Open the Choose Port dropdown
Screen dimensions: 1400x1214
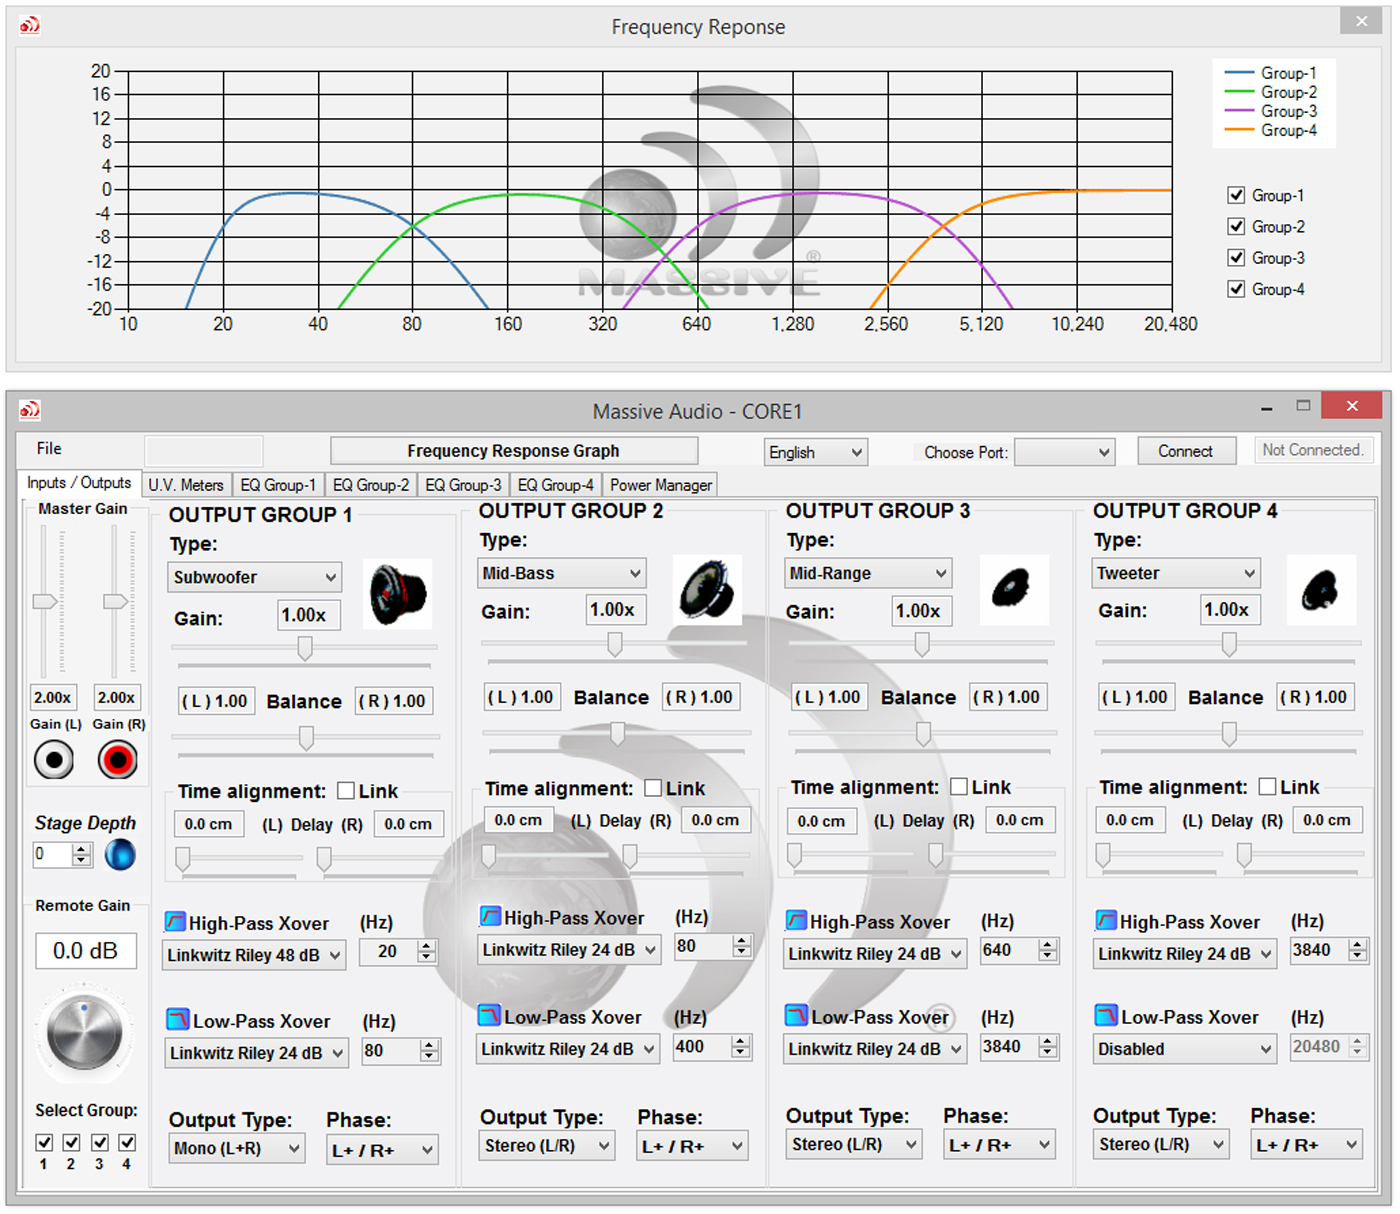pyautogui.click(x=1064, y=452)
